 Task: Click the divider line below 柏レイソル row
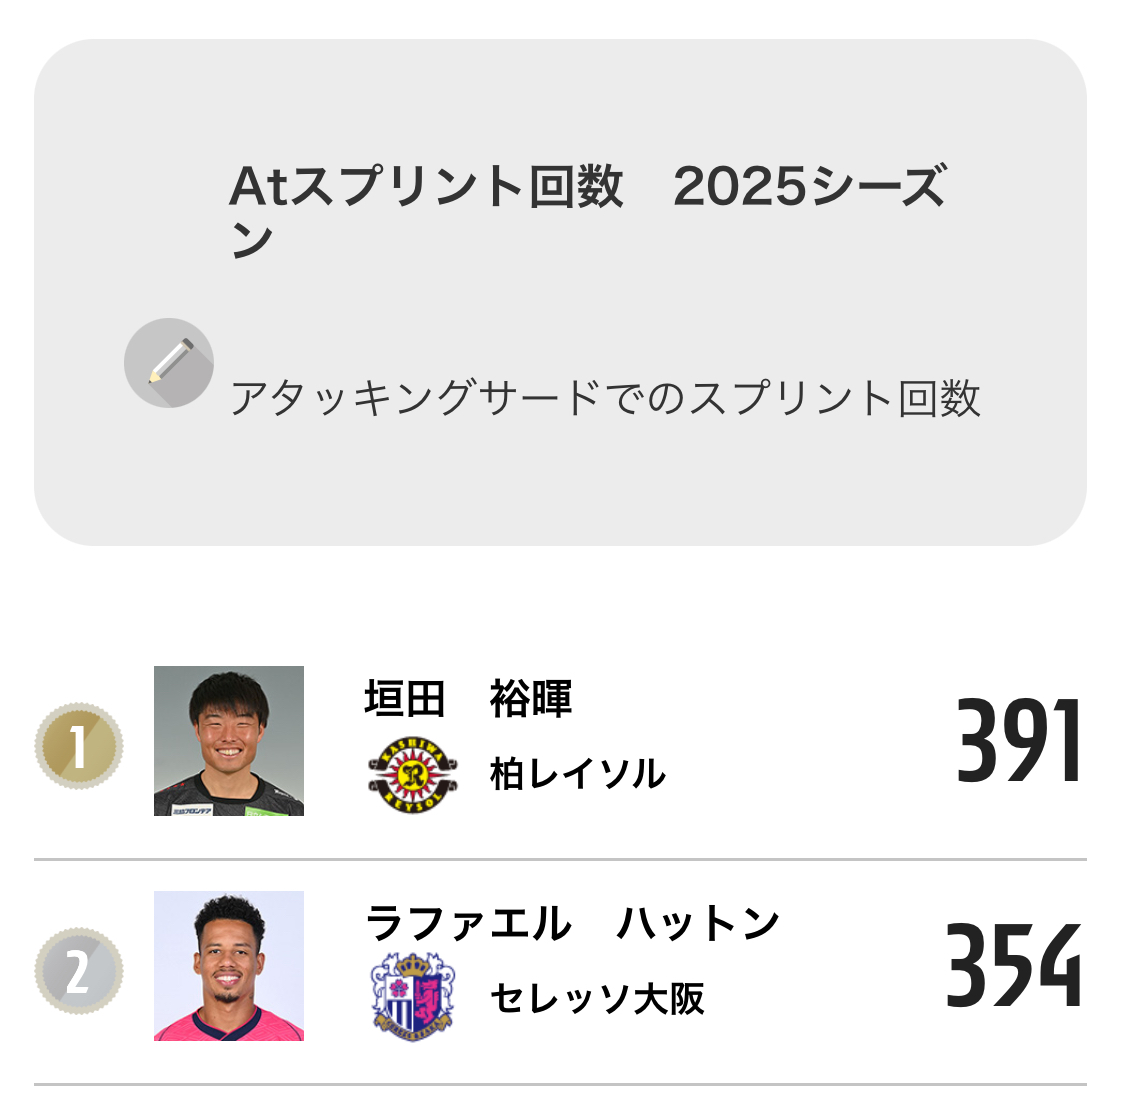(x=560, y=859)
